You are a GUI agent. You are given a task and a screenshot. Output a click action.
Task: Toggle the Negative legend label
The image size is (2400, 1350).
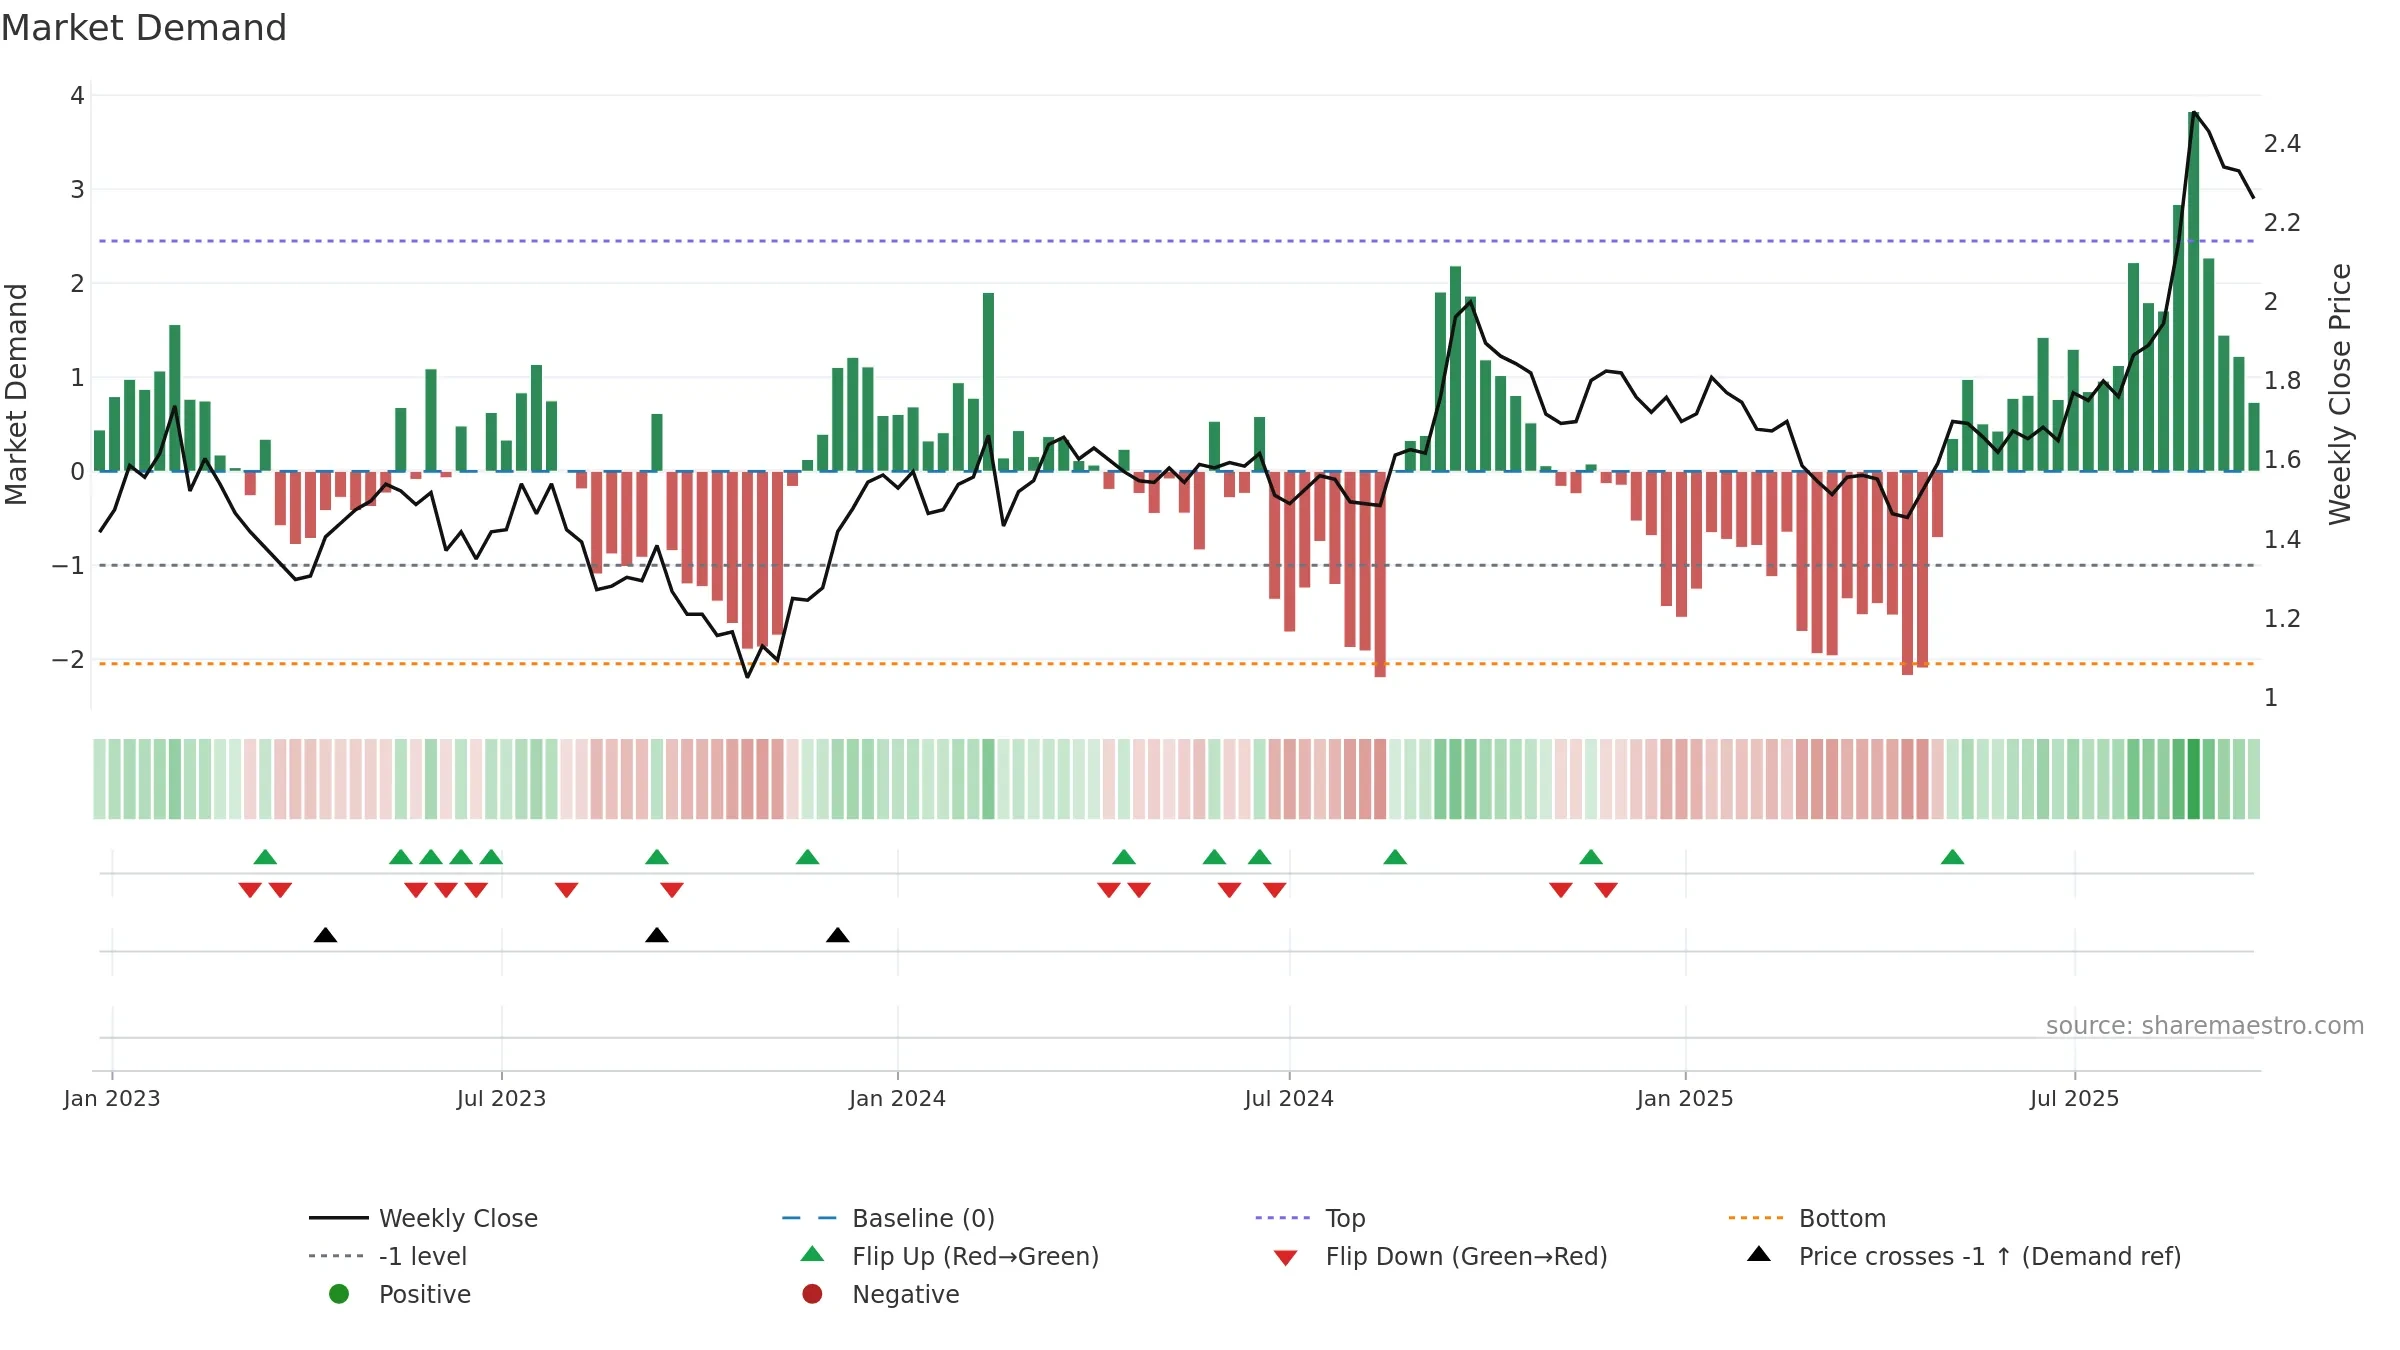click(905, 1294)
